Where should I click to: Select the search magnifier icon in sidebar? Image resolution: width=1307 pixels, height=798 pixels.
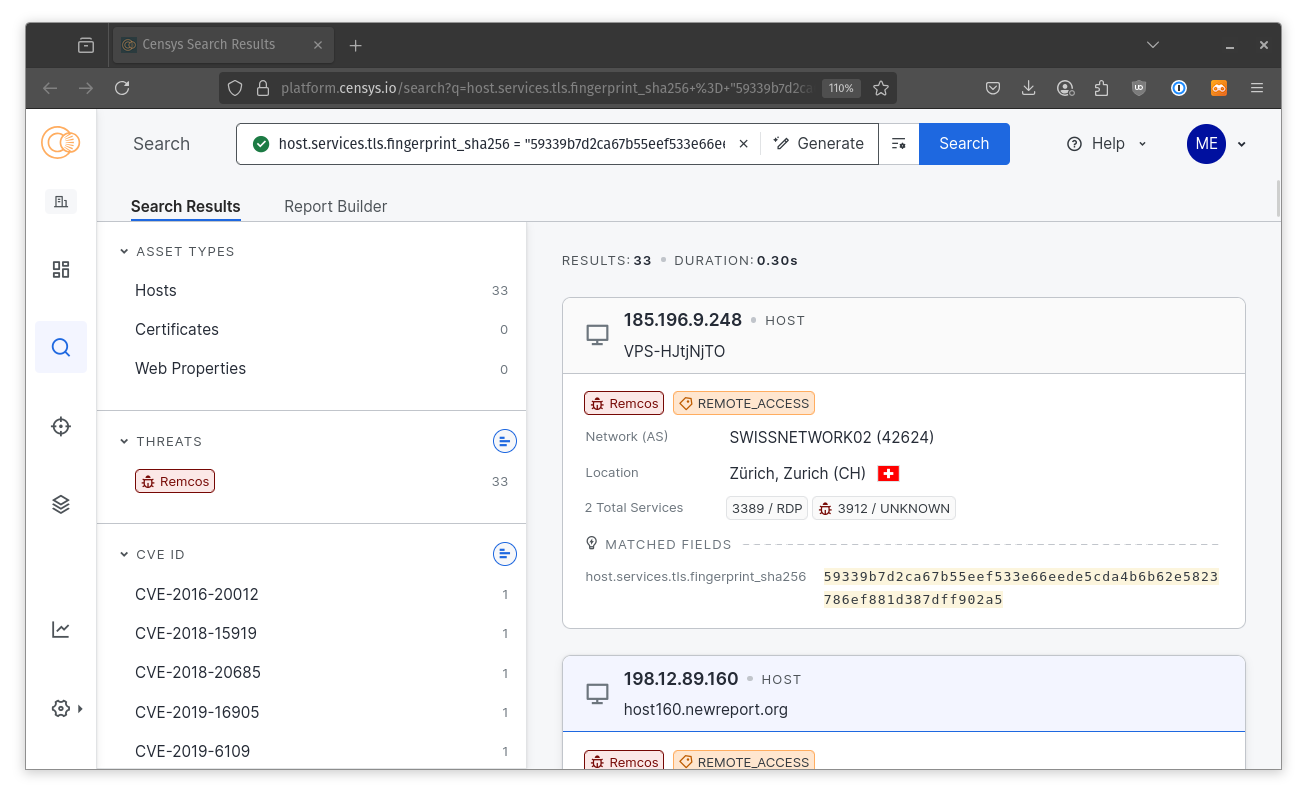[61, 347]
